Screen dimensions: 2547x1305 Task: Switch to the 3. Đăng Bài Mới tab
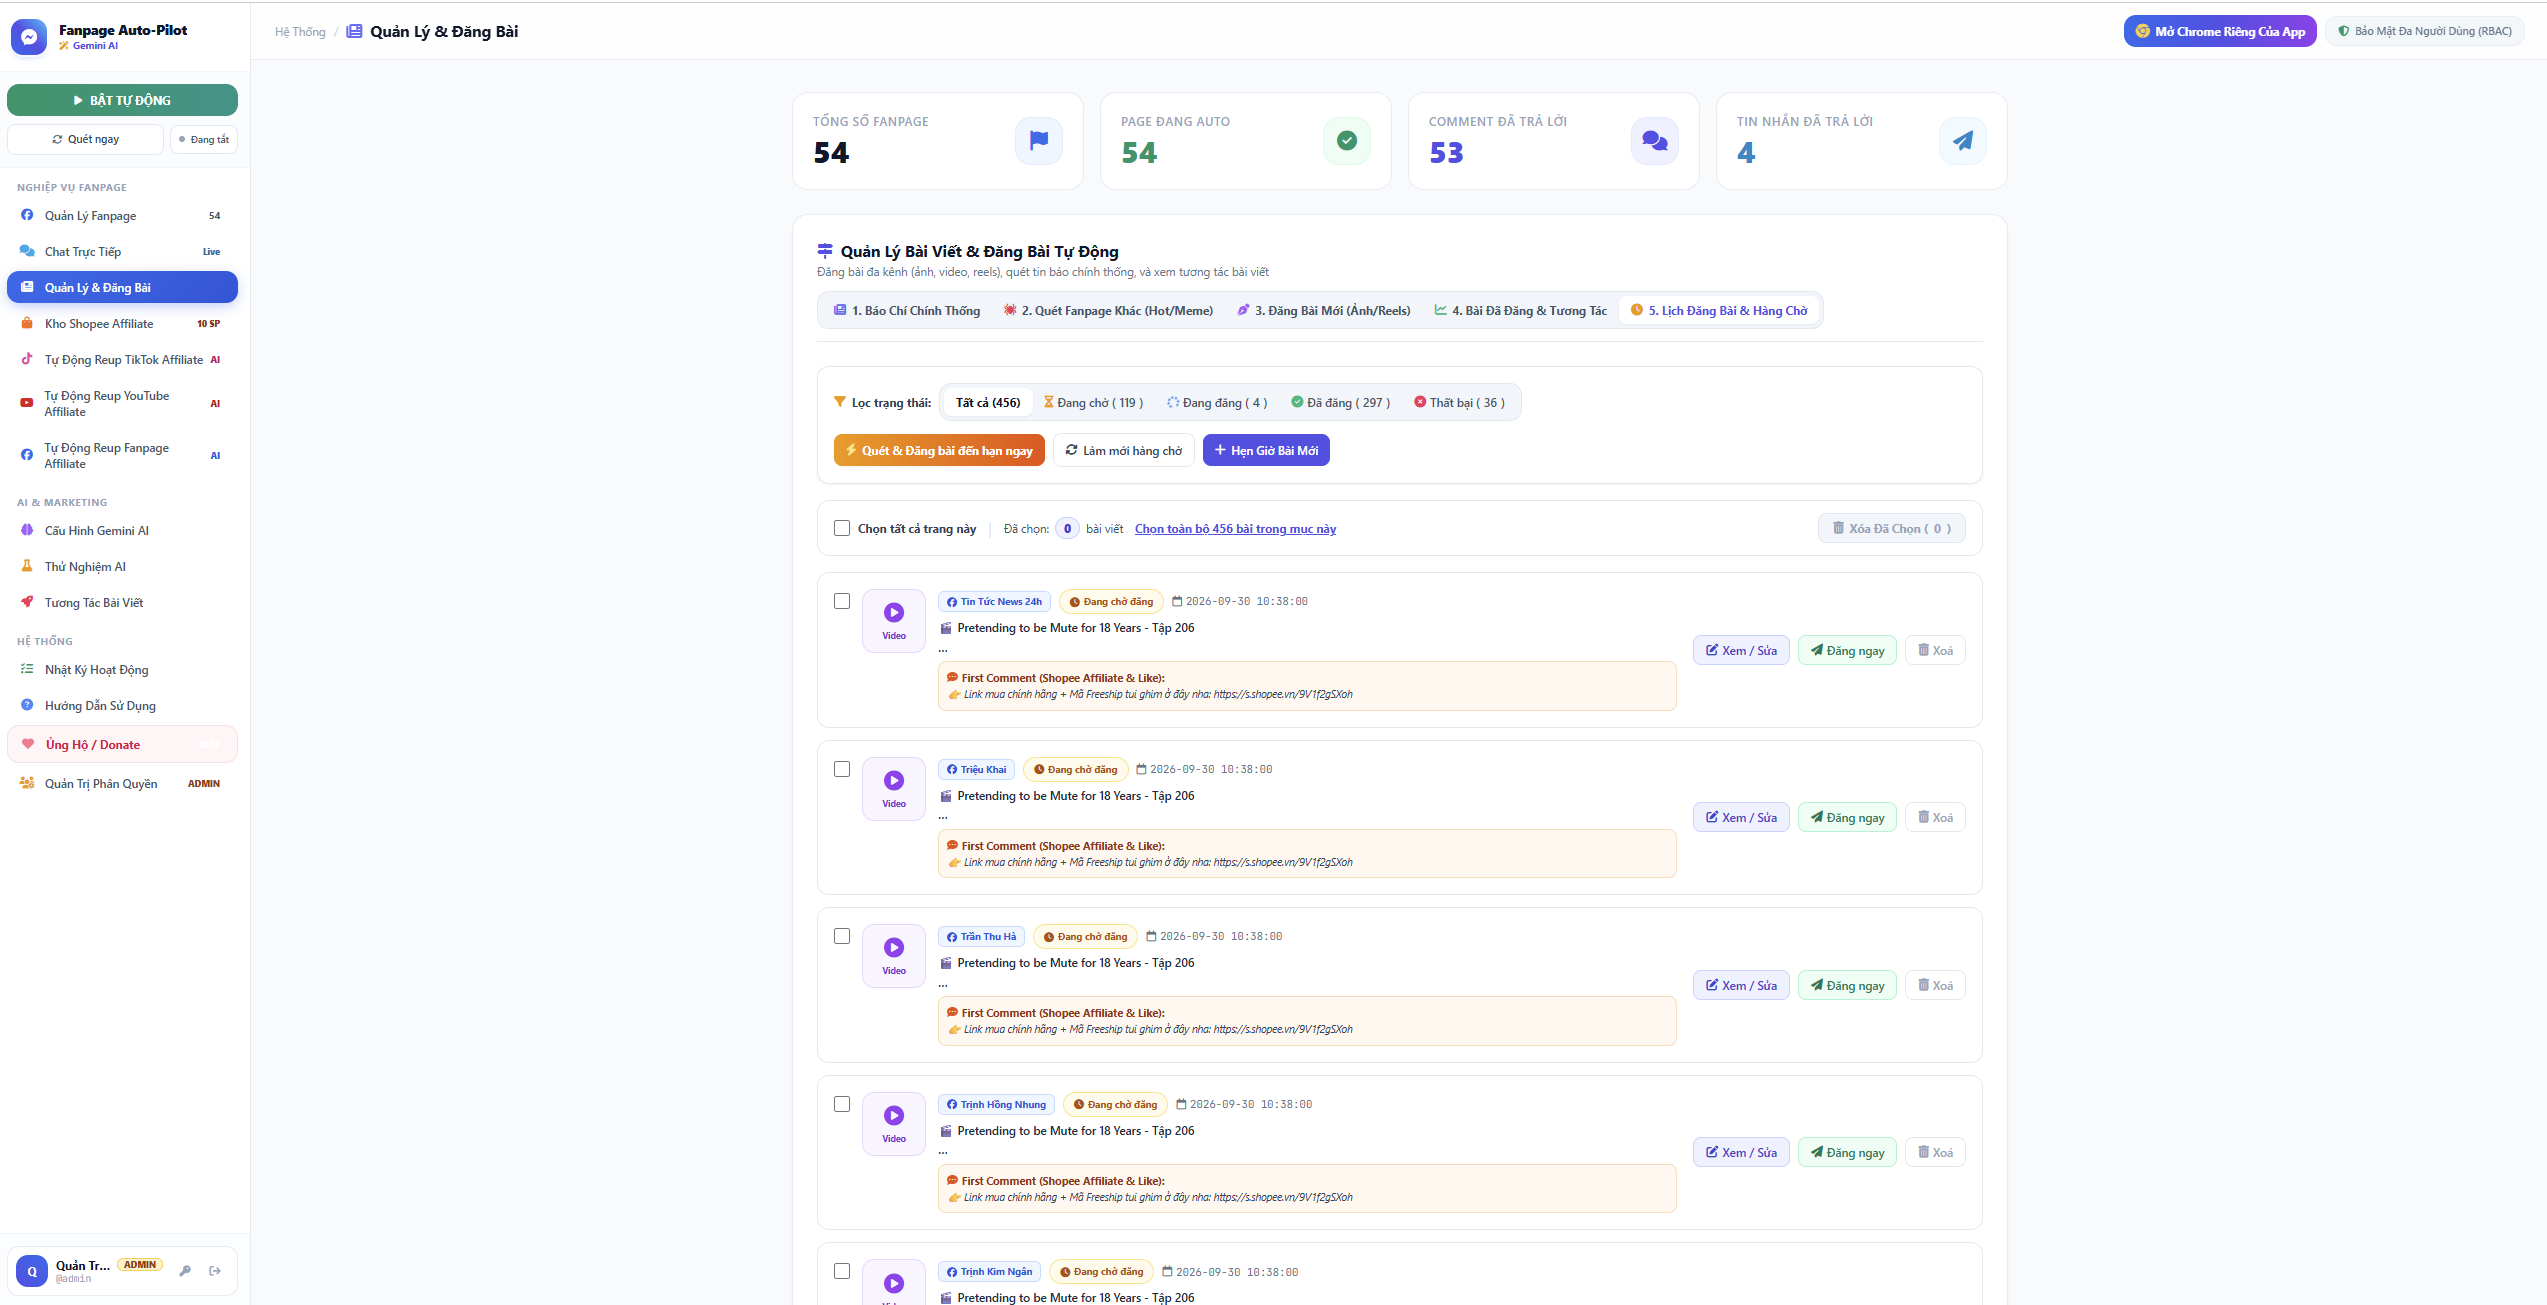pyautogui.click(x=1324, y=311)
